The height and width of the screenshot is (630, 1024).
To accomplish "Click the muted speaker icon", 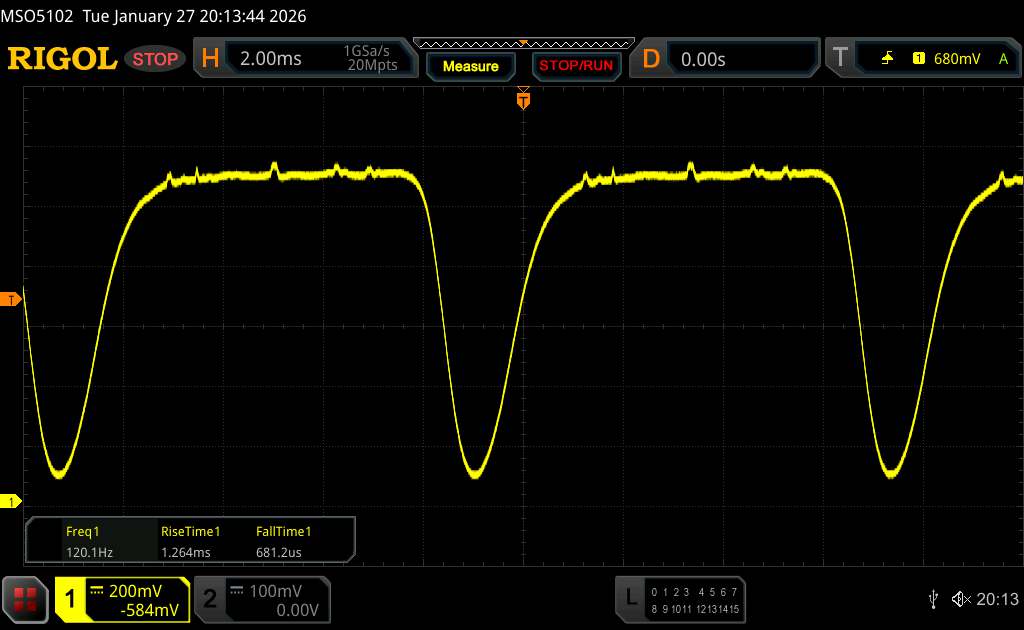I will tap(961, 599).
